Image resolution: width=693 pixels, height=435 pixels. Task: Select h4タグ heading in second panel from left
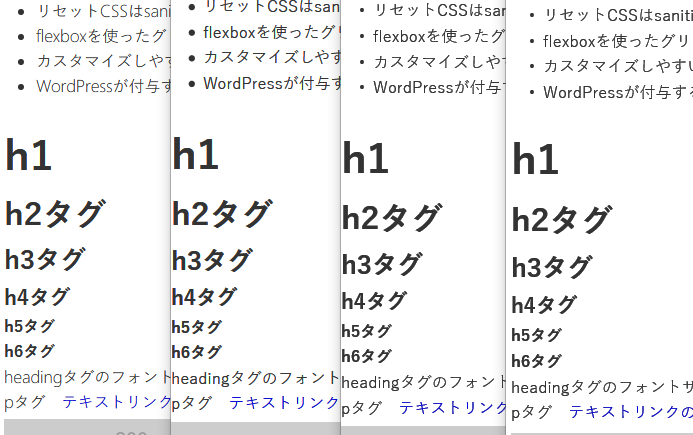pyautogui.click(x=204, y=297)
